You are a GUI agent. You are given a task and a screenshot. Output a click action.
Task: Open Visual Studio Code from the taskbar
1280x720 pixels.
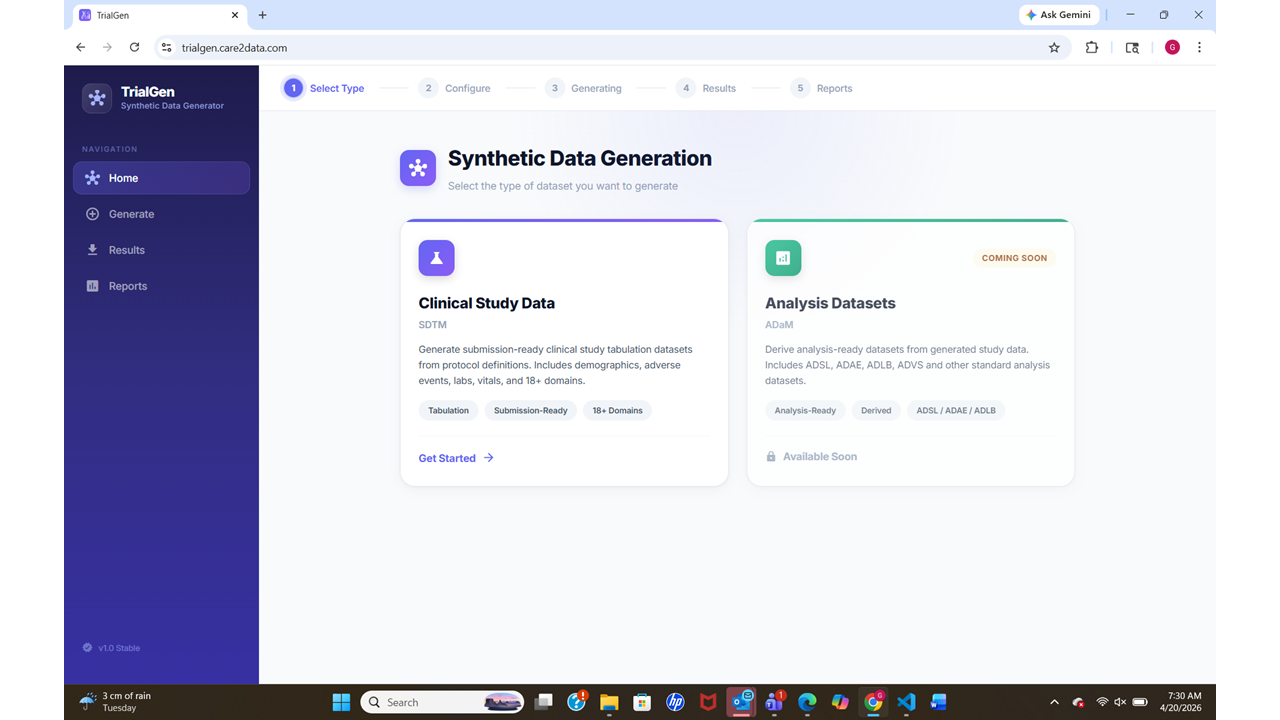pos(906,702)
